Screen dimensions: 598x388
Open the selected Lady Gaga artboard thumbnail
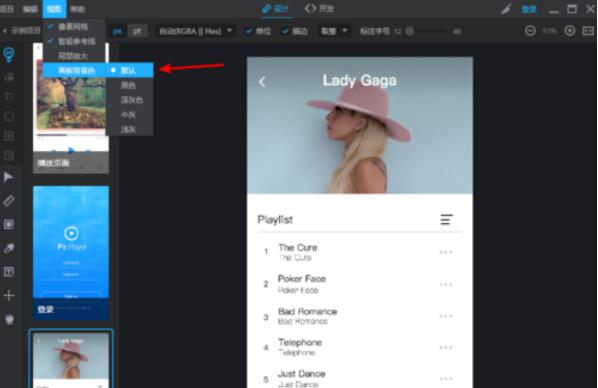pyautogui.click(x=71, y=359)
